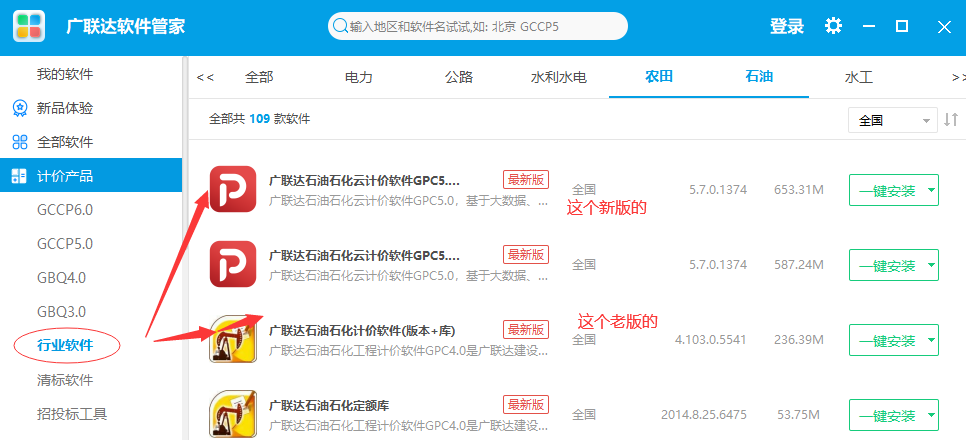Expand install options arrow for 石油石化定额库
Screen dimensions: 966x440
[930, 415]
